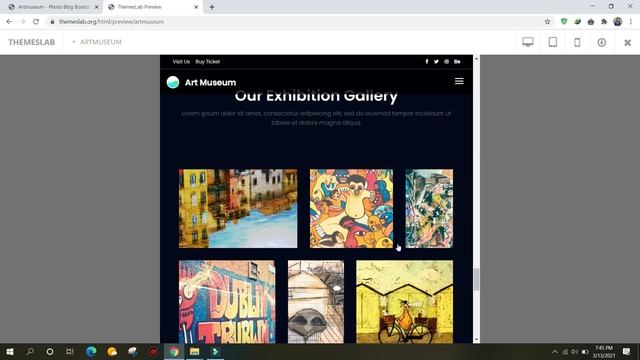The width and height of the screenshot is (640, 360).
Task: Open the Art Museum hamburger menu
Action: point(459,81)
